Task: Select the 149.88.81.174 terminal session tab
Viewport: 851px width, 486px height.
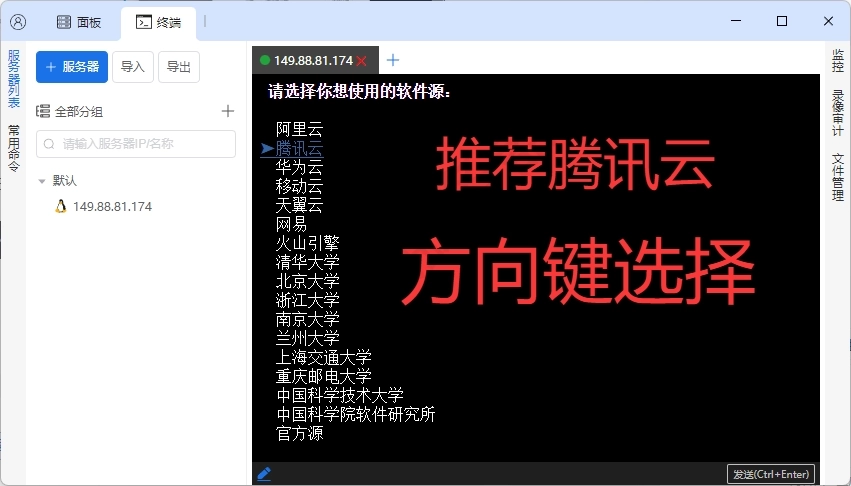Action: tap(313, 60)
